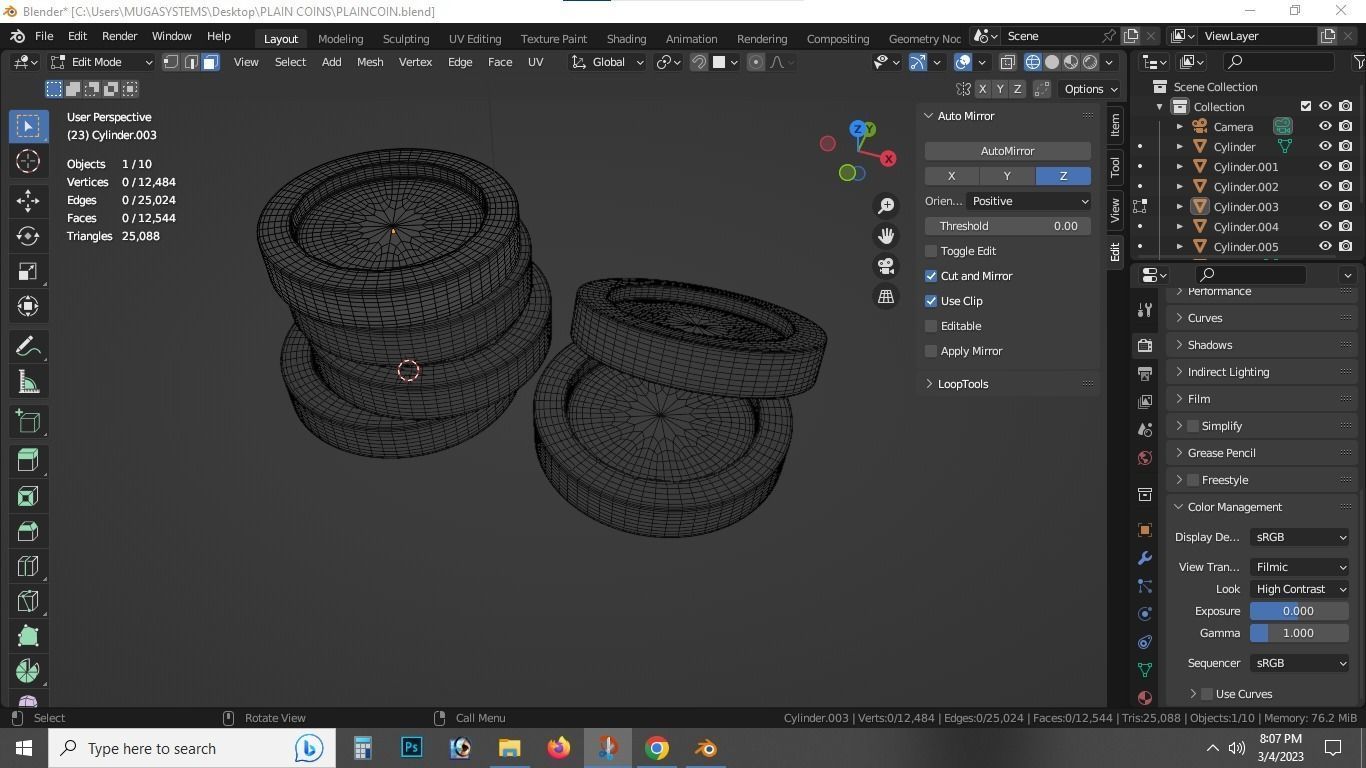1366x768 pixels.
Task: Set mirror axis to Y
Action: (1007, 176)
